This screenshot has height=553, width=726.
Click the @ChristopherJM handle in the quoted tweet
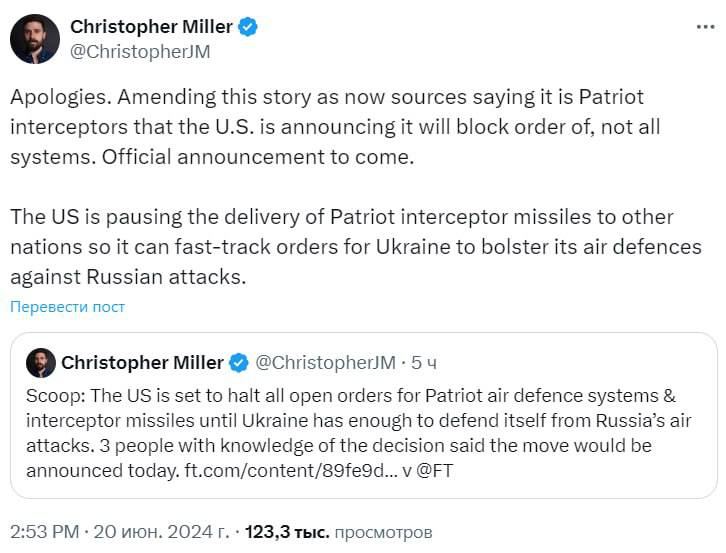pyautogui.click(x=325, y=362)
